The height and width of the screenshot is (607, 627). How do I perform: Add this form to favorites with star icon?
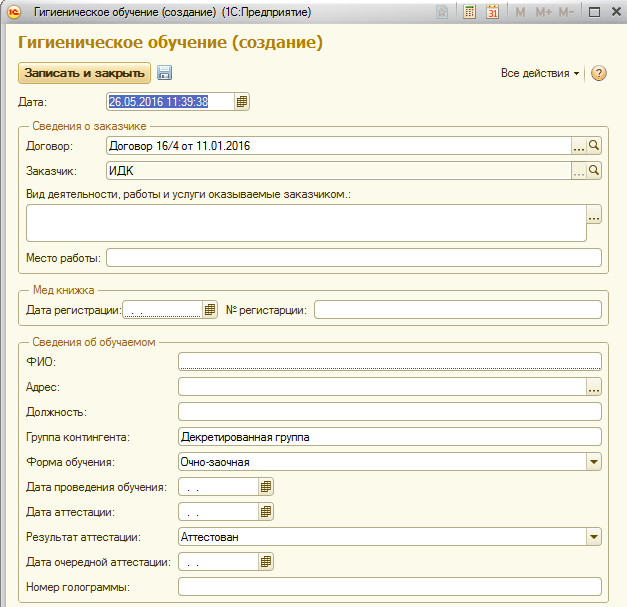click(442, 13)
